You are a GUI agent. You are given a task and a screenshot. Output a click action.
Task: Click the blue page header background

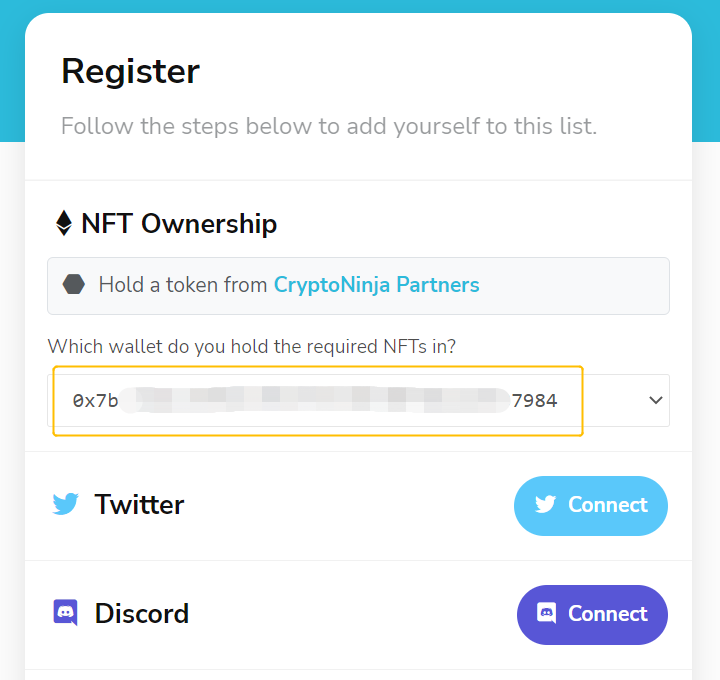pyautogui.click(x=358, y=6)
